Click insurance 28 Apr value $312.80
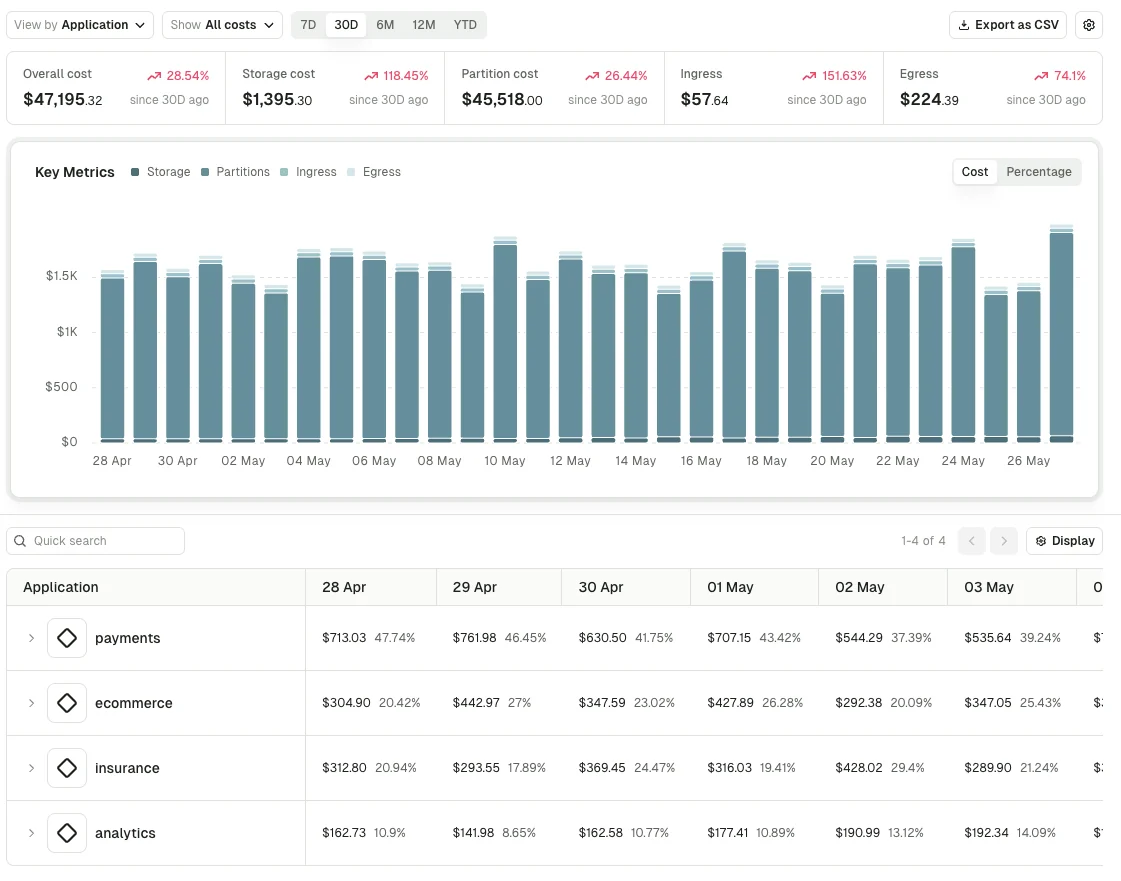1121x881 pixels. tap(344, 768)
